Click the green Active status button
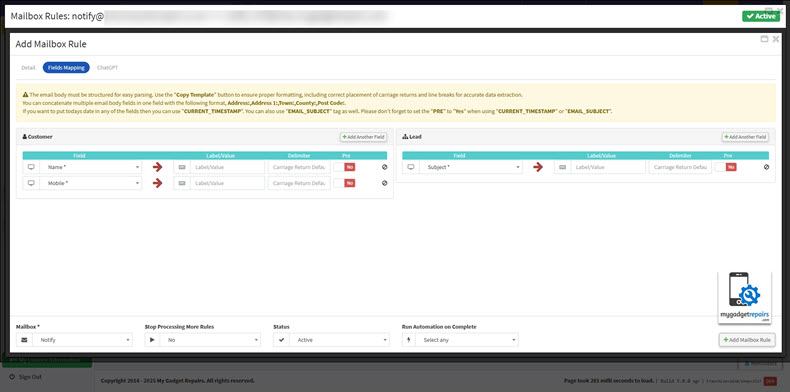This screenshot has width=790, height=392. [x=761, y=16]
